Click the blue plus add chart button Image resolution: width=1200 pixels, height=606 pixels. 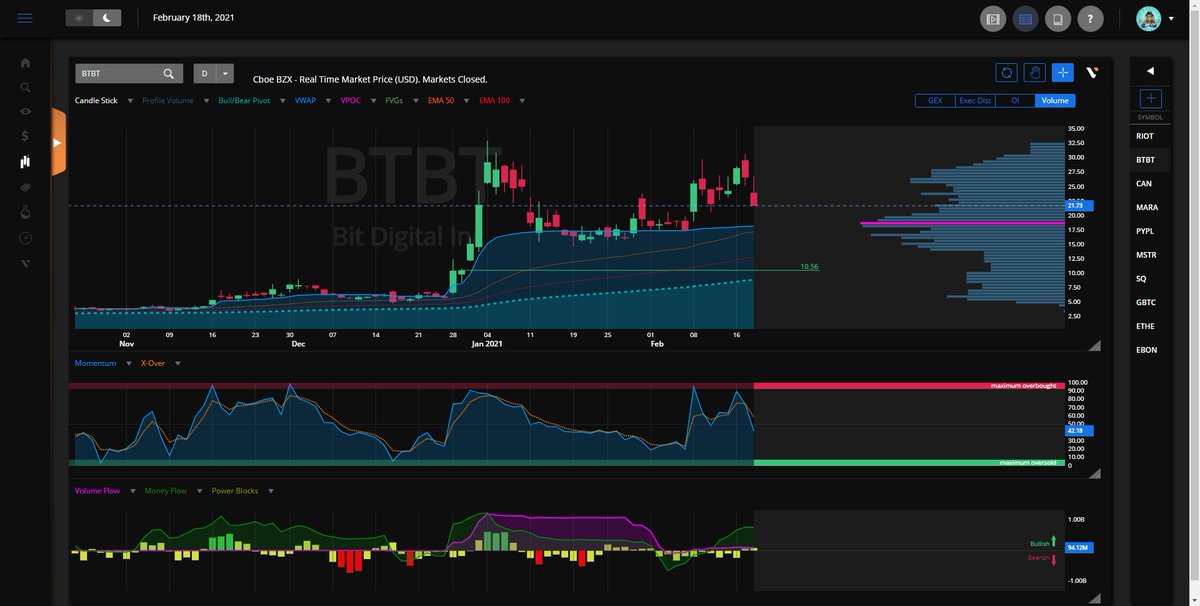point(1063,72)
